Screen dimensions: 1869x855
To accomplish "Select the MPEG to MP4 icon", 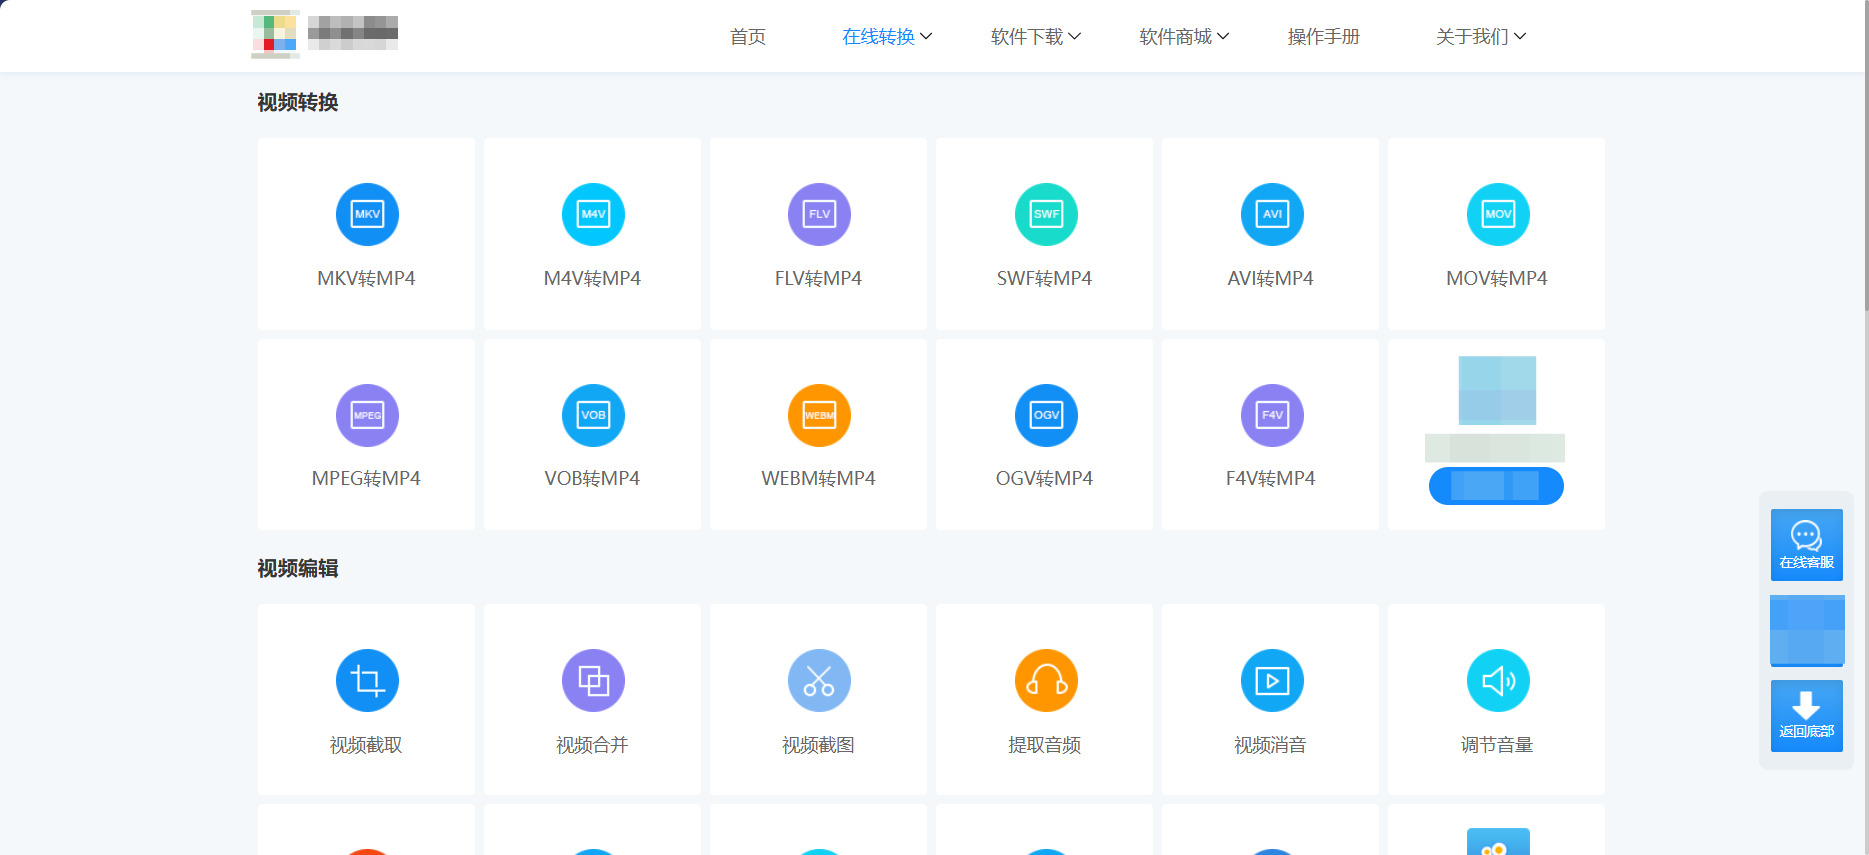I will pos(367,415).
